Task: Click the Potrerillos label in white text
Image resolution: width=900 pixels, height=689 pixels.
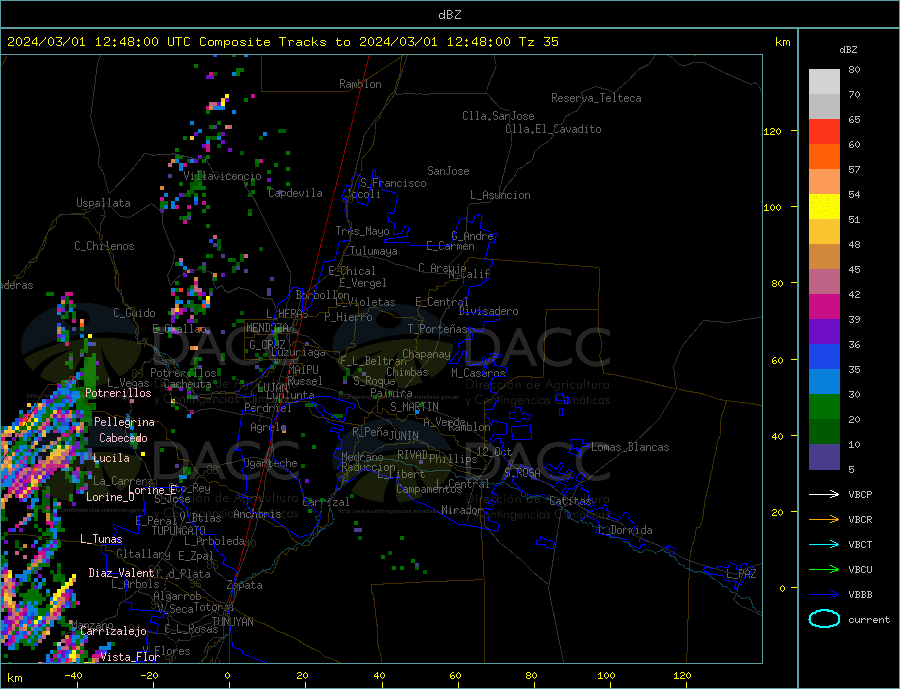Action: click(118, 393)
